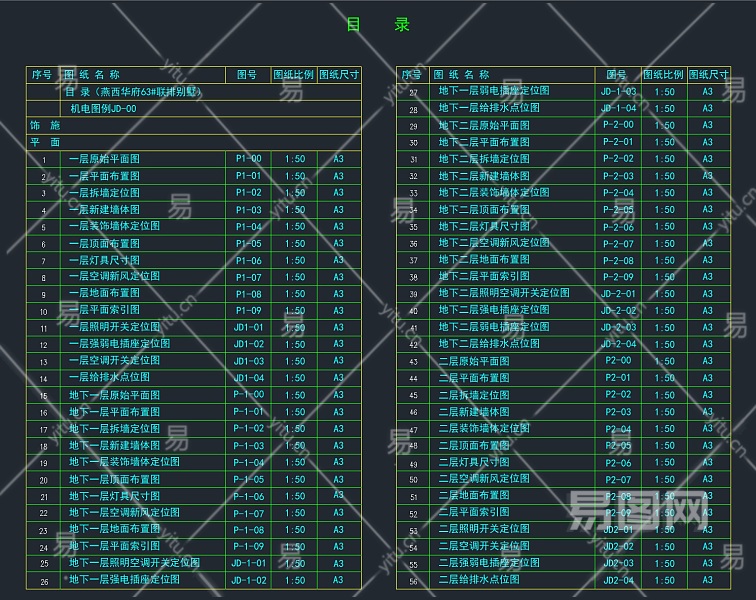Select row text 地下二层拆墙定位图
756x600 pixels.
coord(484,159)
